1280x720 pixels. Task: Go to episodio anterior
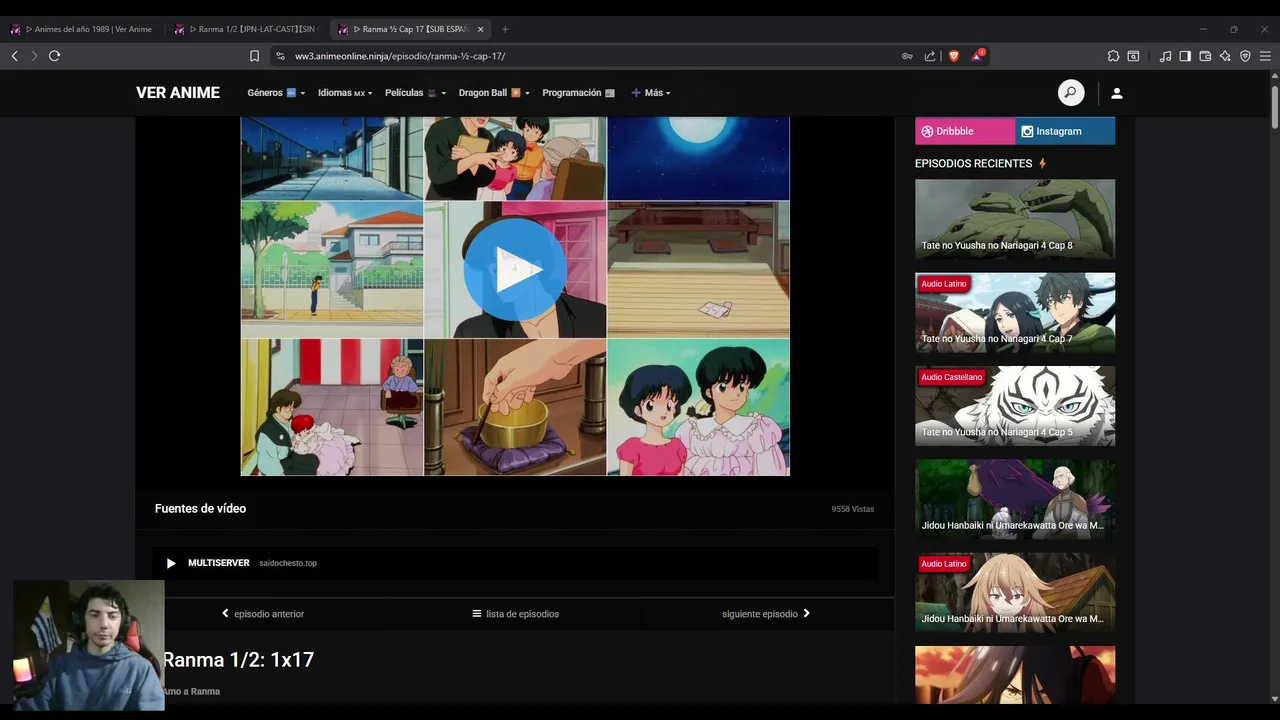tap(263, 614)
